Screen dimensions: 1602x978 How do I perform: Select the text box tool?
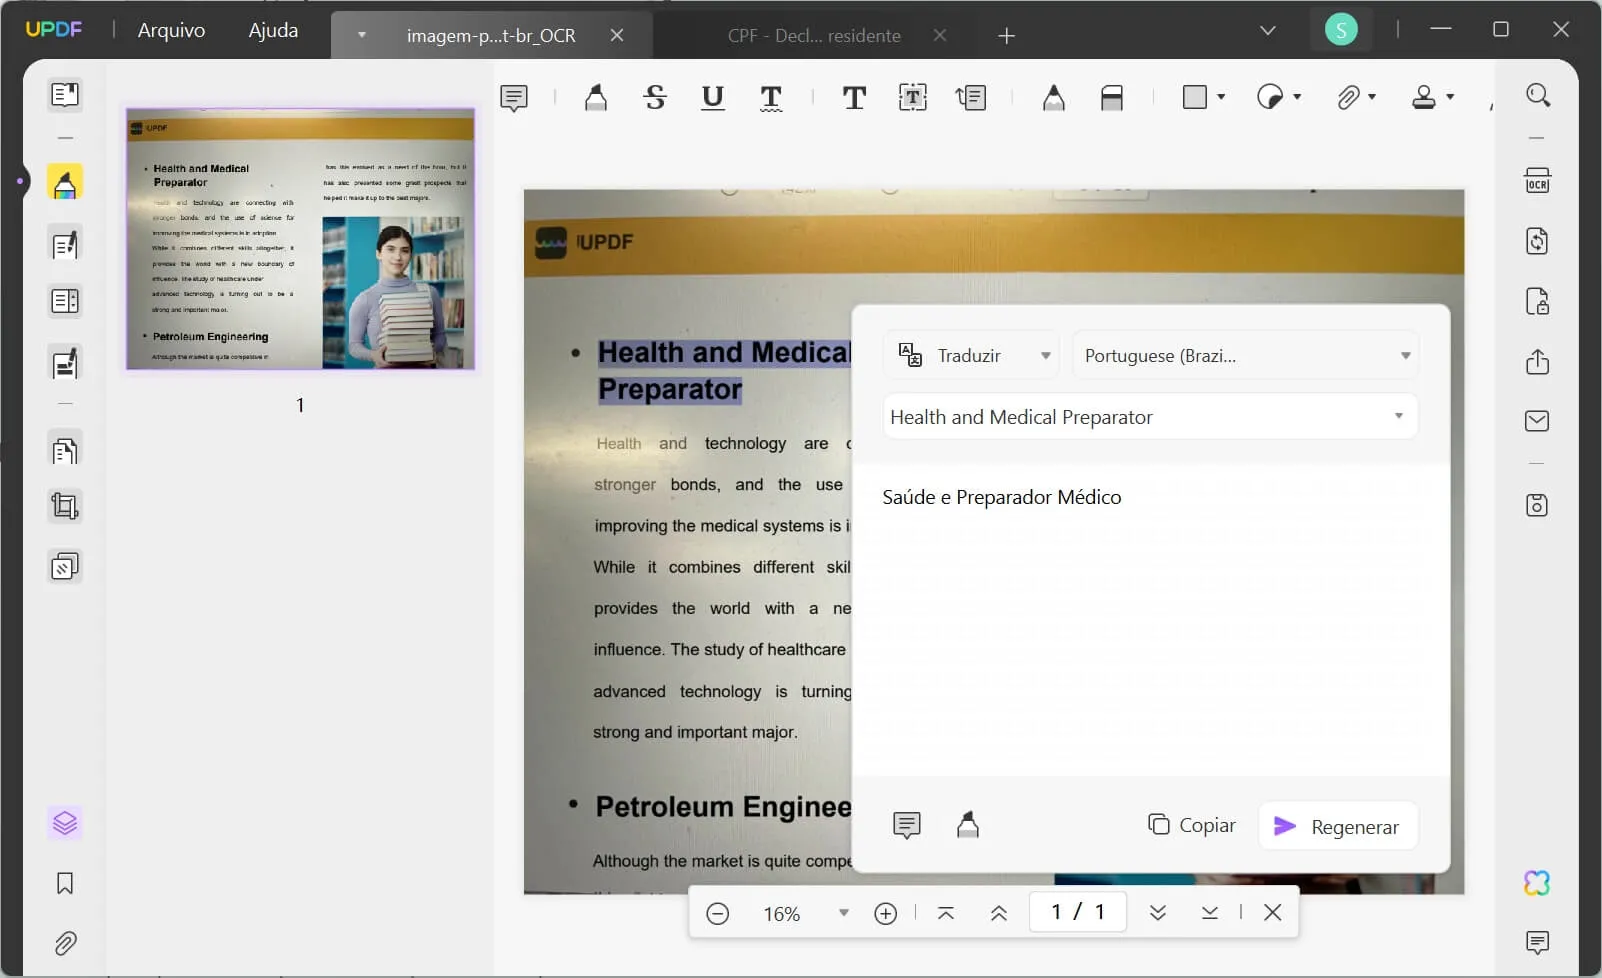pyautogui.click(x=912, y=97)
